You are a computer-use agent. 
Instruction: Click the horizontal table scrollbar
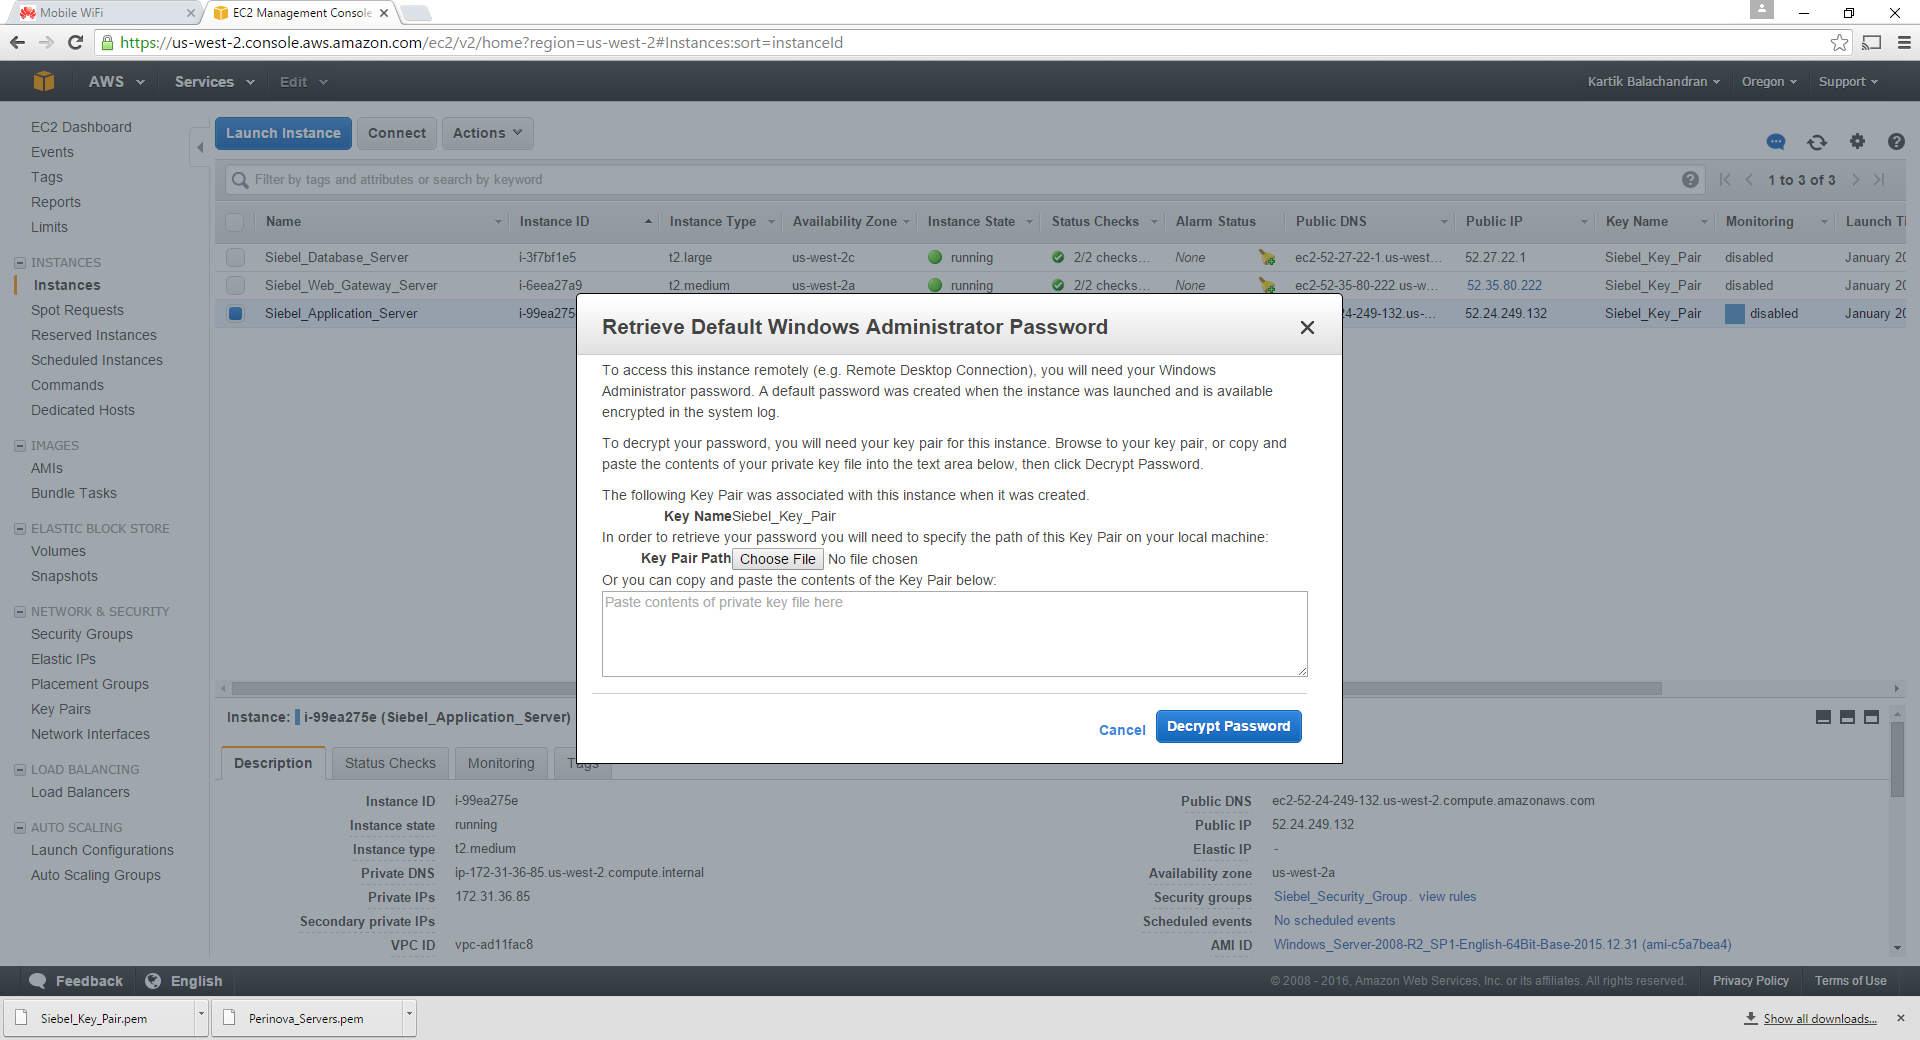946,688
